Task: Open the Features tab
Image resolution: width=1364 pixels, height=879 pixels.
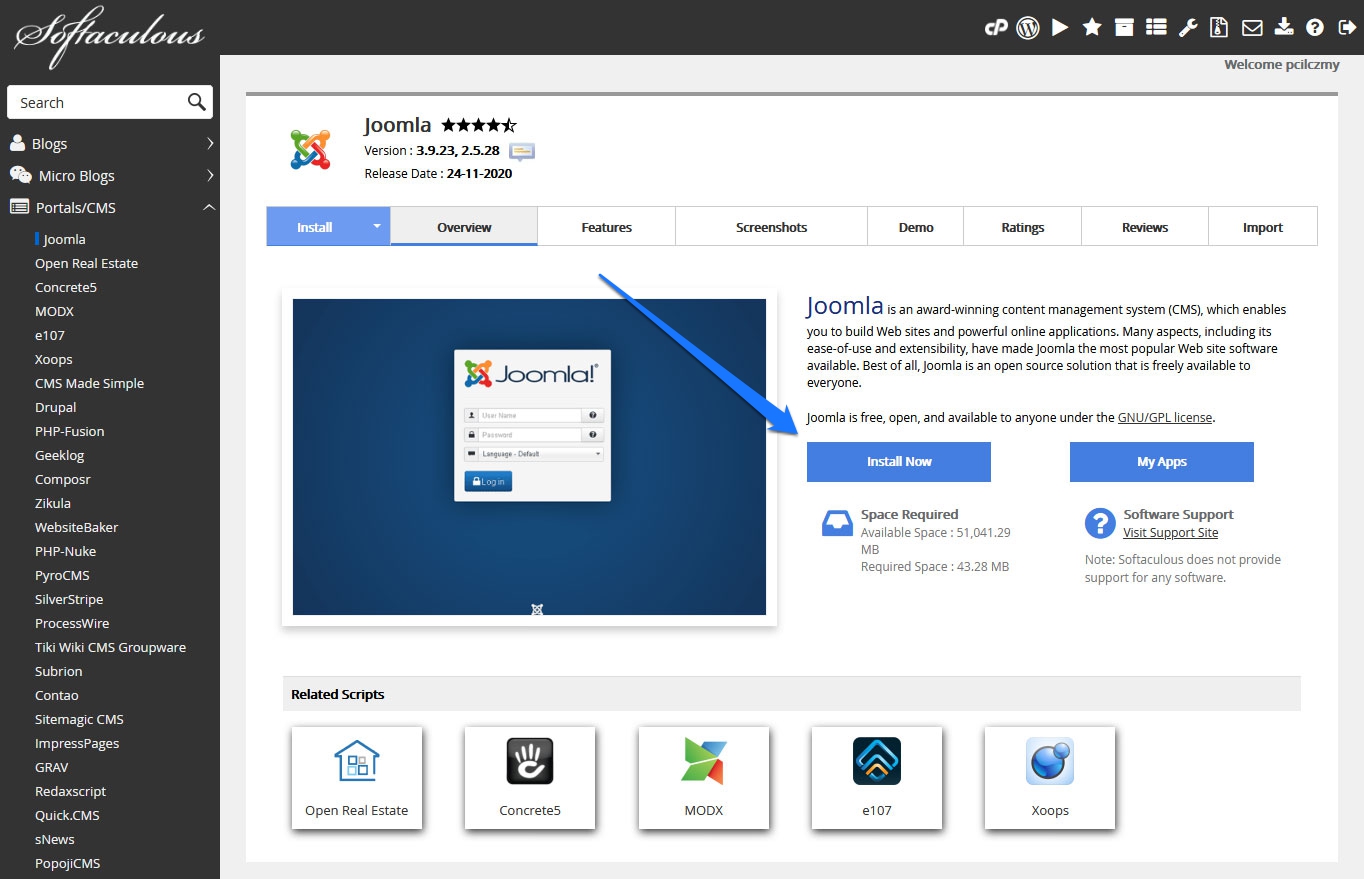Action: coord(607,227)
